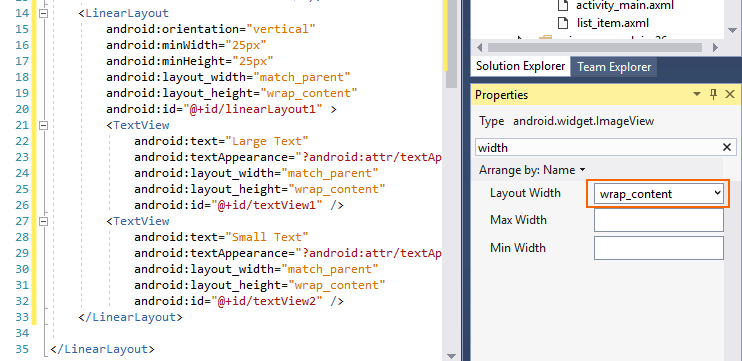Click the activity_main.axml file icon
The width and height of the screenshot is (742, 361).
(x=562, y=6)
